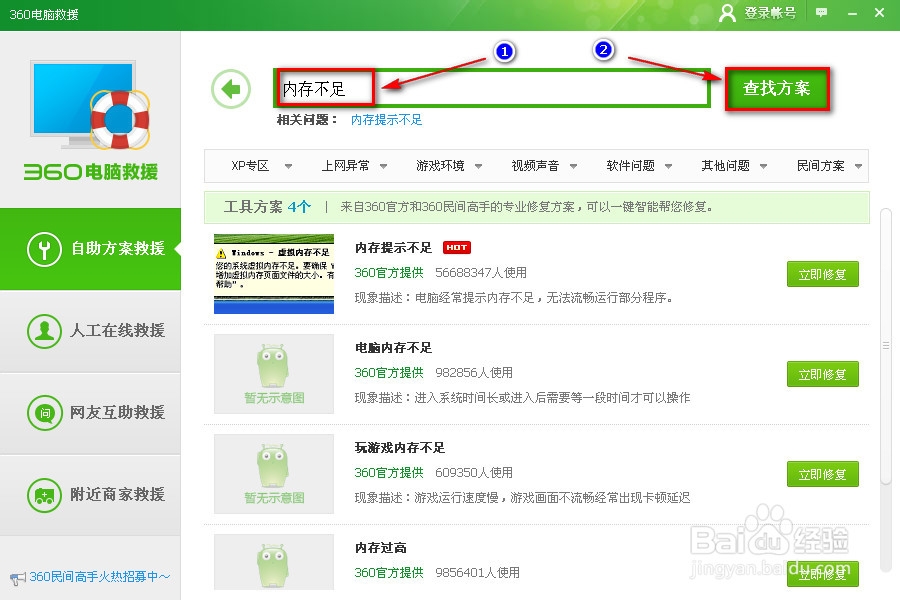Image resolution: width=900 pixels, height=600 pixels.
Task: Click 56688347人使用 usage count
Action: [481, 273]
